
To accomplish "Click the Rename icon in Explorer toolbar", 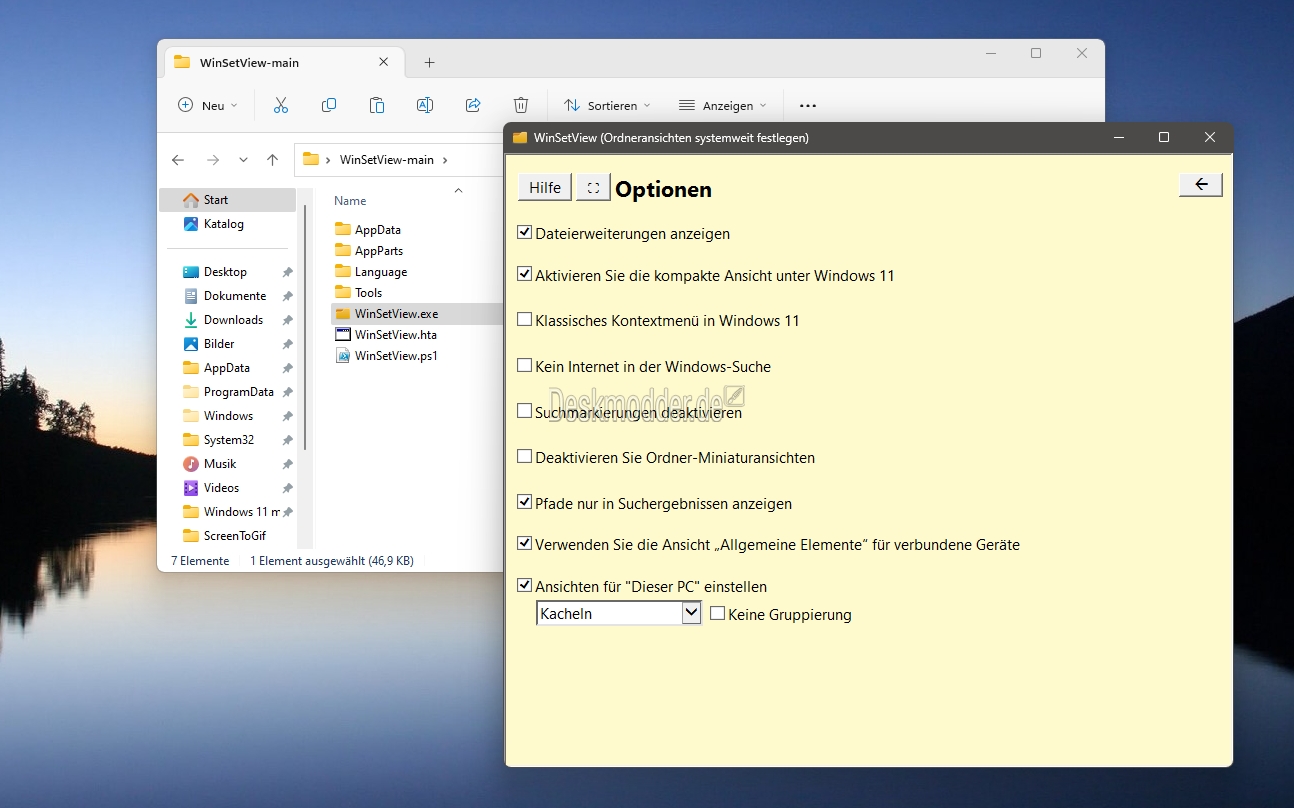I will pyautogui.click(x=424, y=105).
